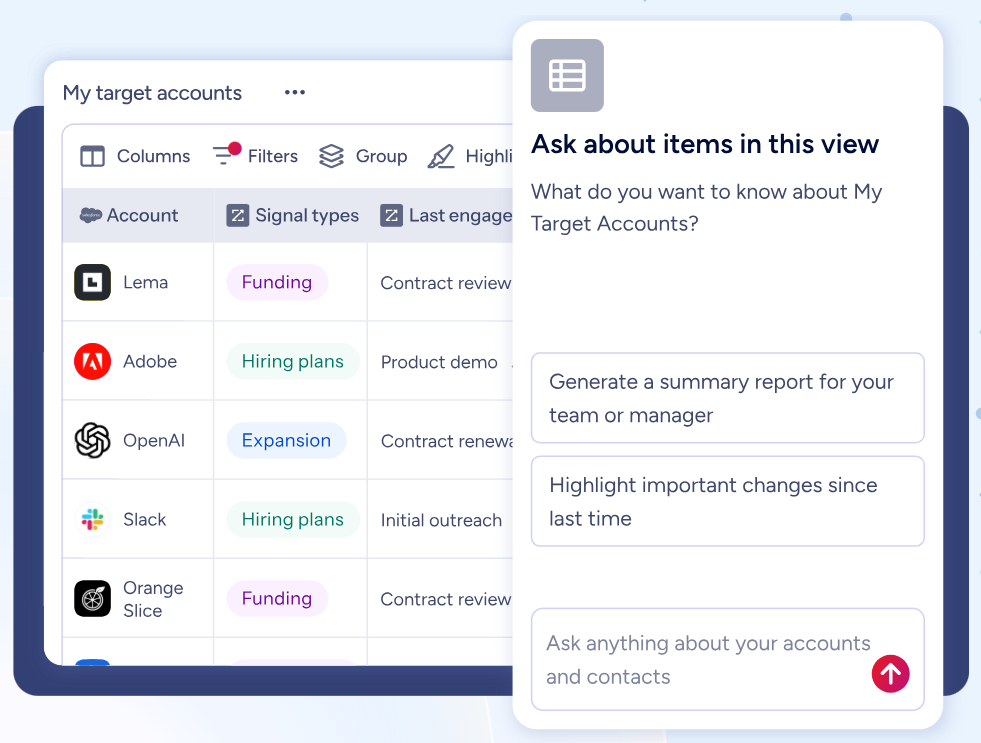Click the gray table view icon in Ask panel
The height and width of the screenshot is (743, 981).
coord(567,76)
